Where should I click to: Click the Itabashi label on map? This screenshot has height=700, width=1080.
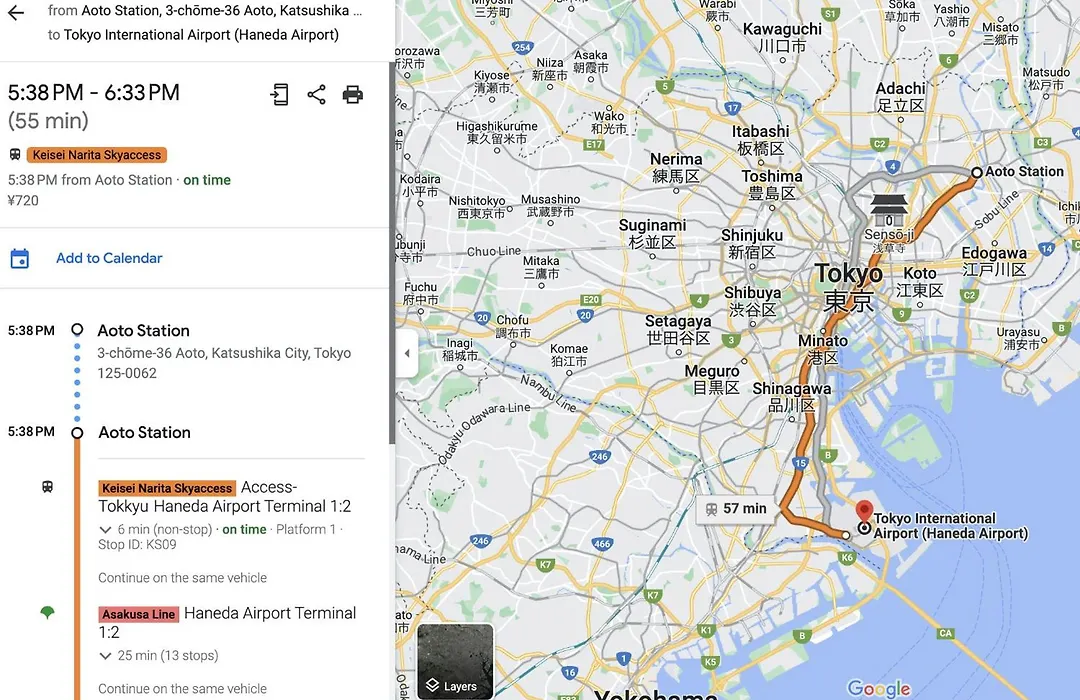(760, 140)
